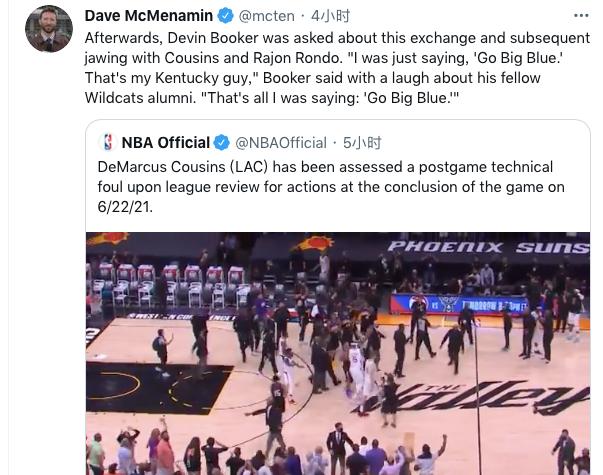This screenshot has height=475, width=603.
Task: Click the NBA Official display name
Action: click(165, 143)
